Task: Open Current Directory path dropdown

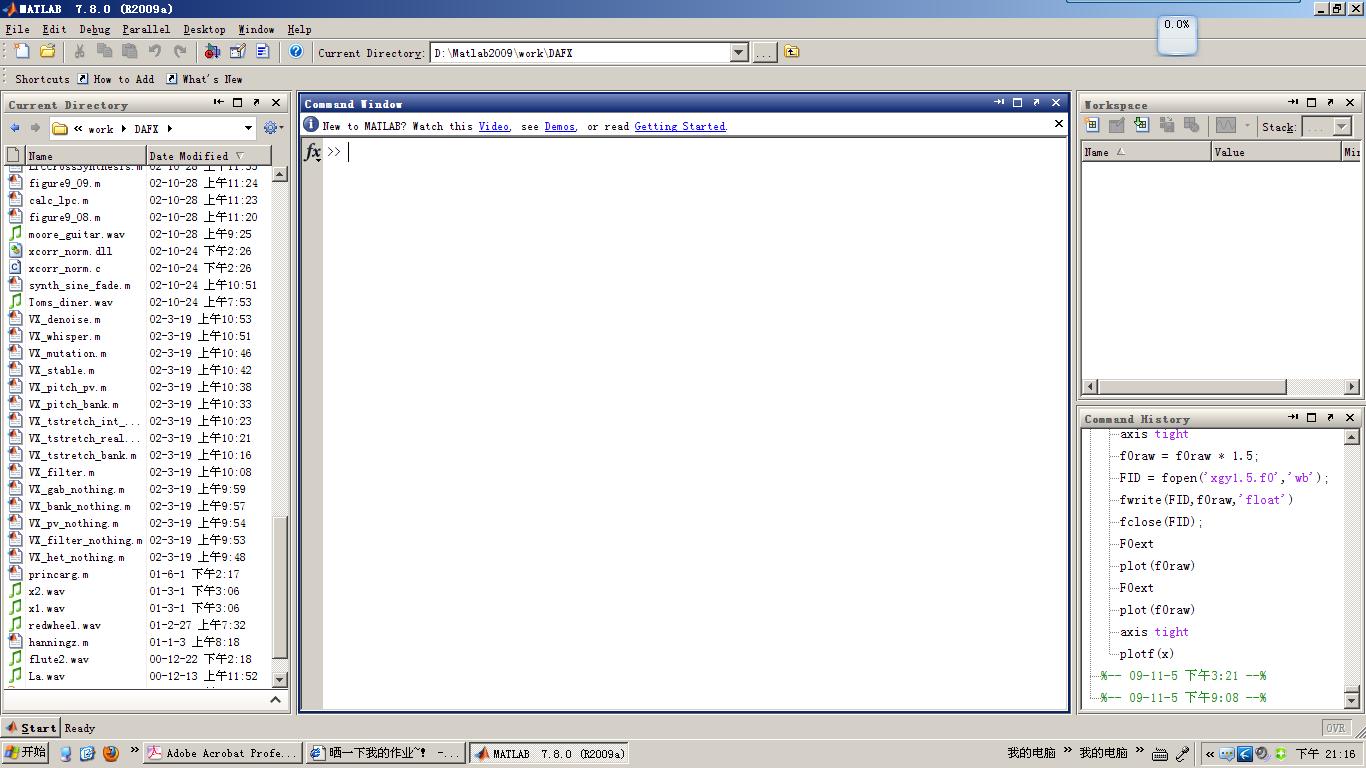Action: point(739,53)
